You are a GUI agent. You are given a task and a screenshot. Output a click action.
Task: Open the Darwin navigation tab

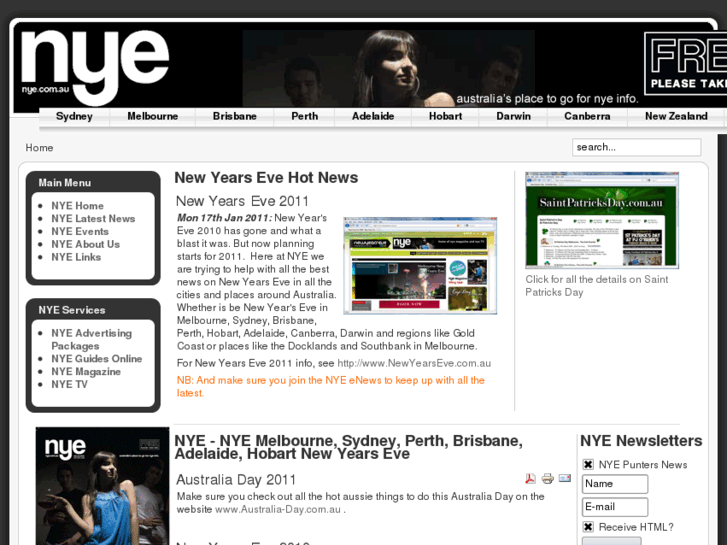click(513, 116)
